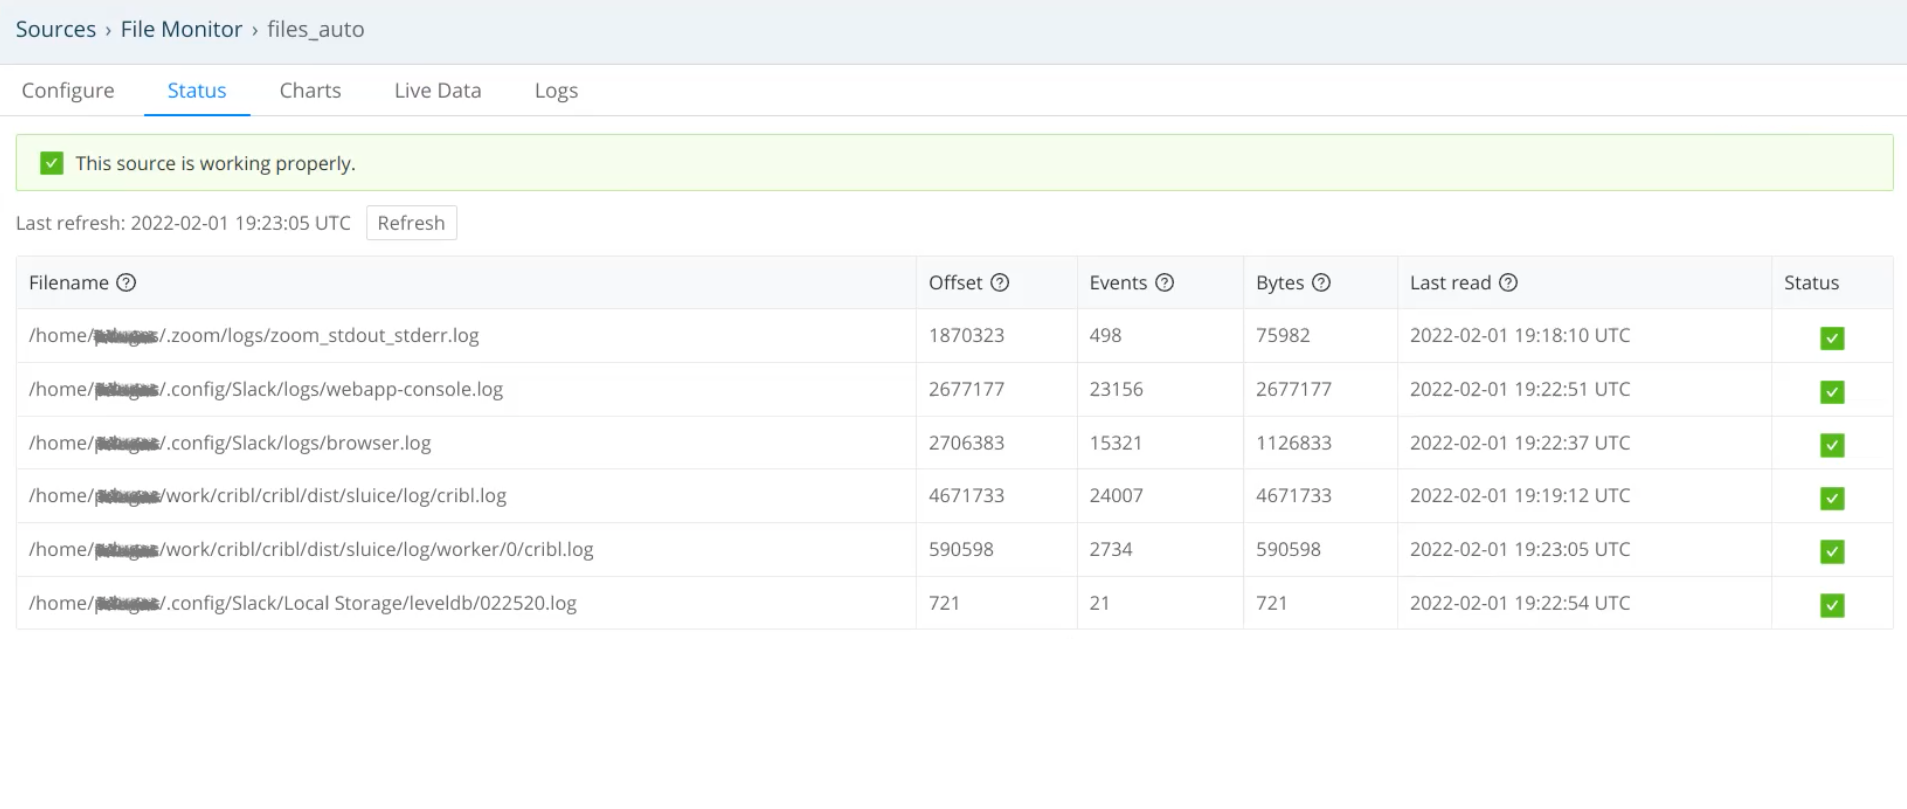1907x809 pixels.
Task: Click the help icon next to Bytes
Action: [1321, 283]
